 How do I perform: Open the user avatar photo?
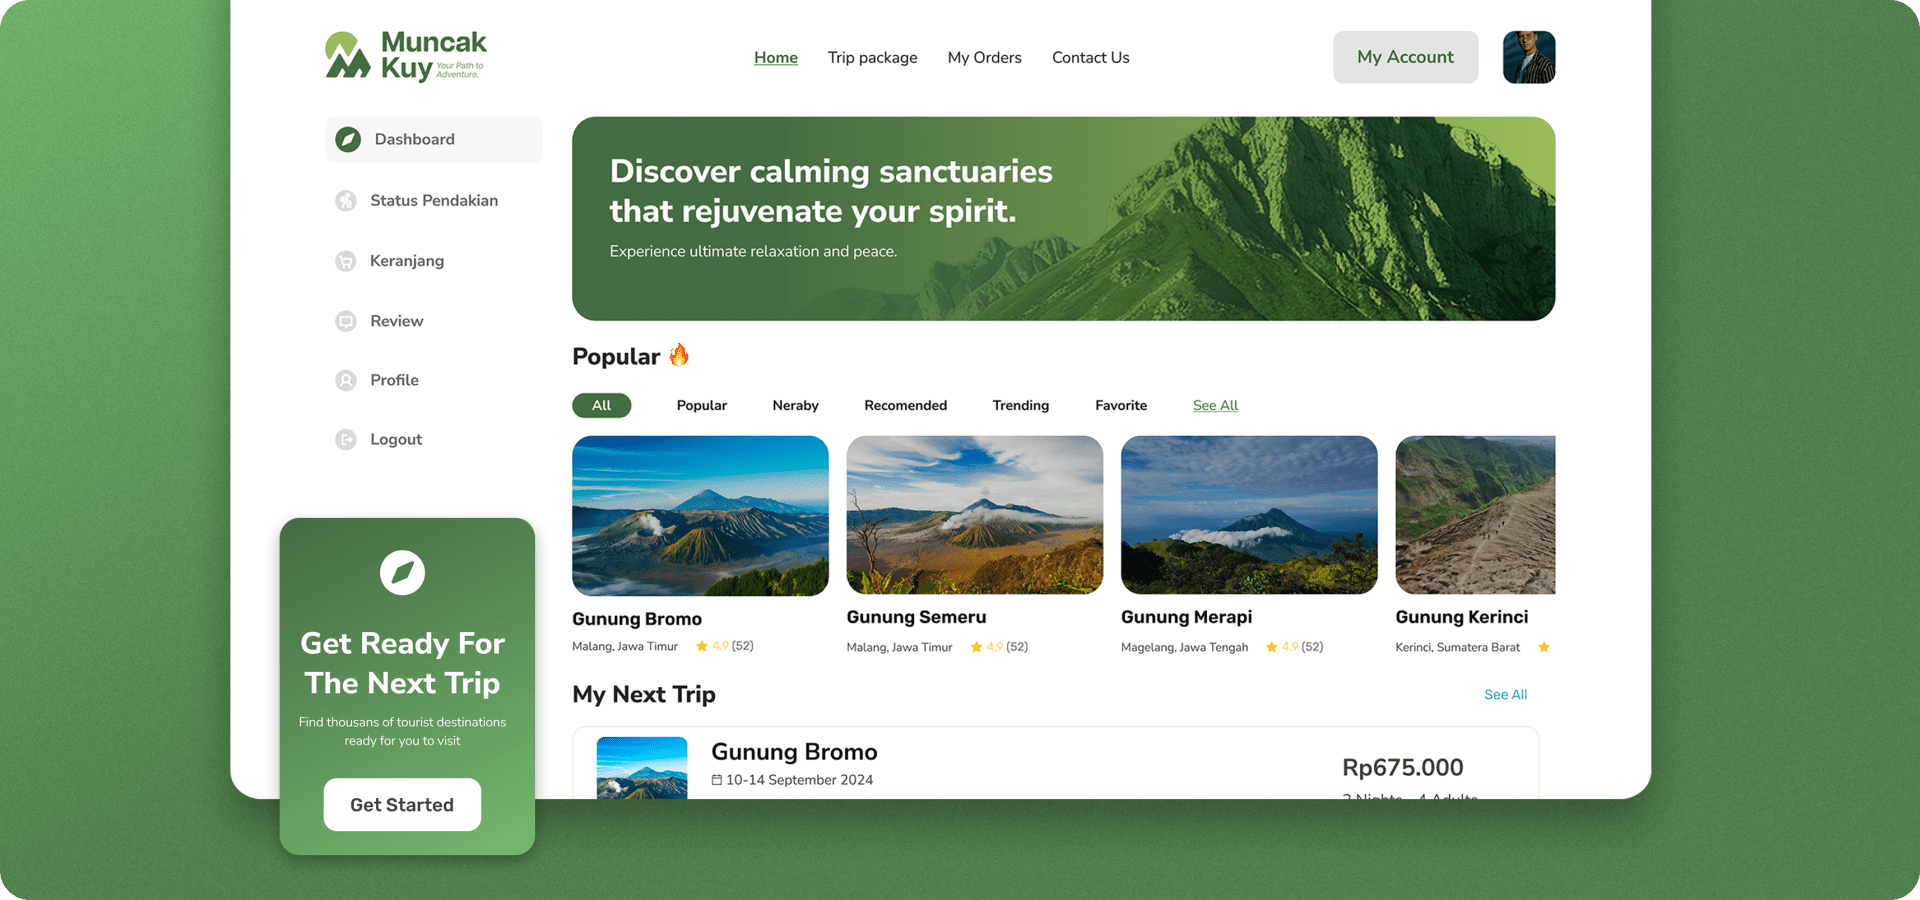[x=1528, y=57]
